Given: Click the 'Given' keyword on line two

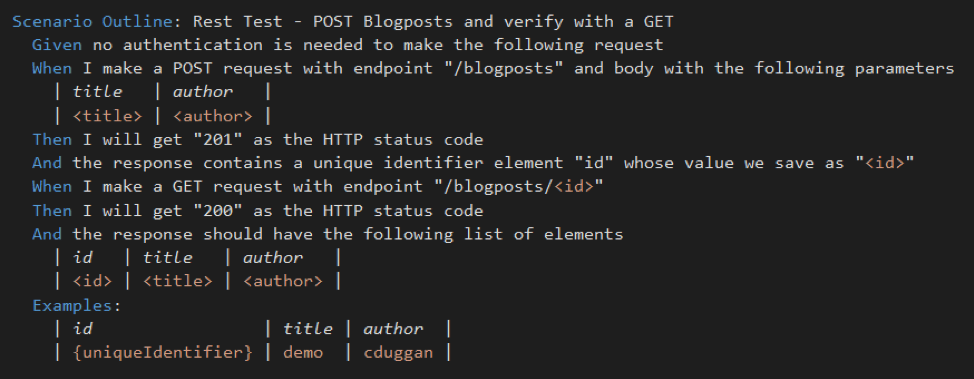Looking at the screenshot, I should (57, 45).
